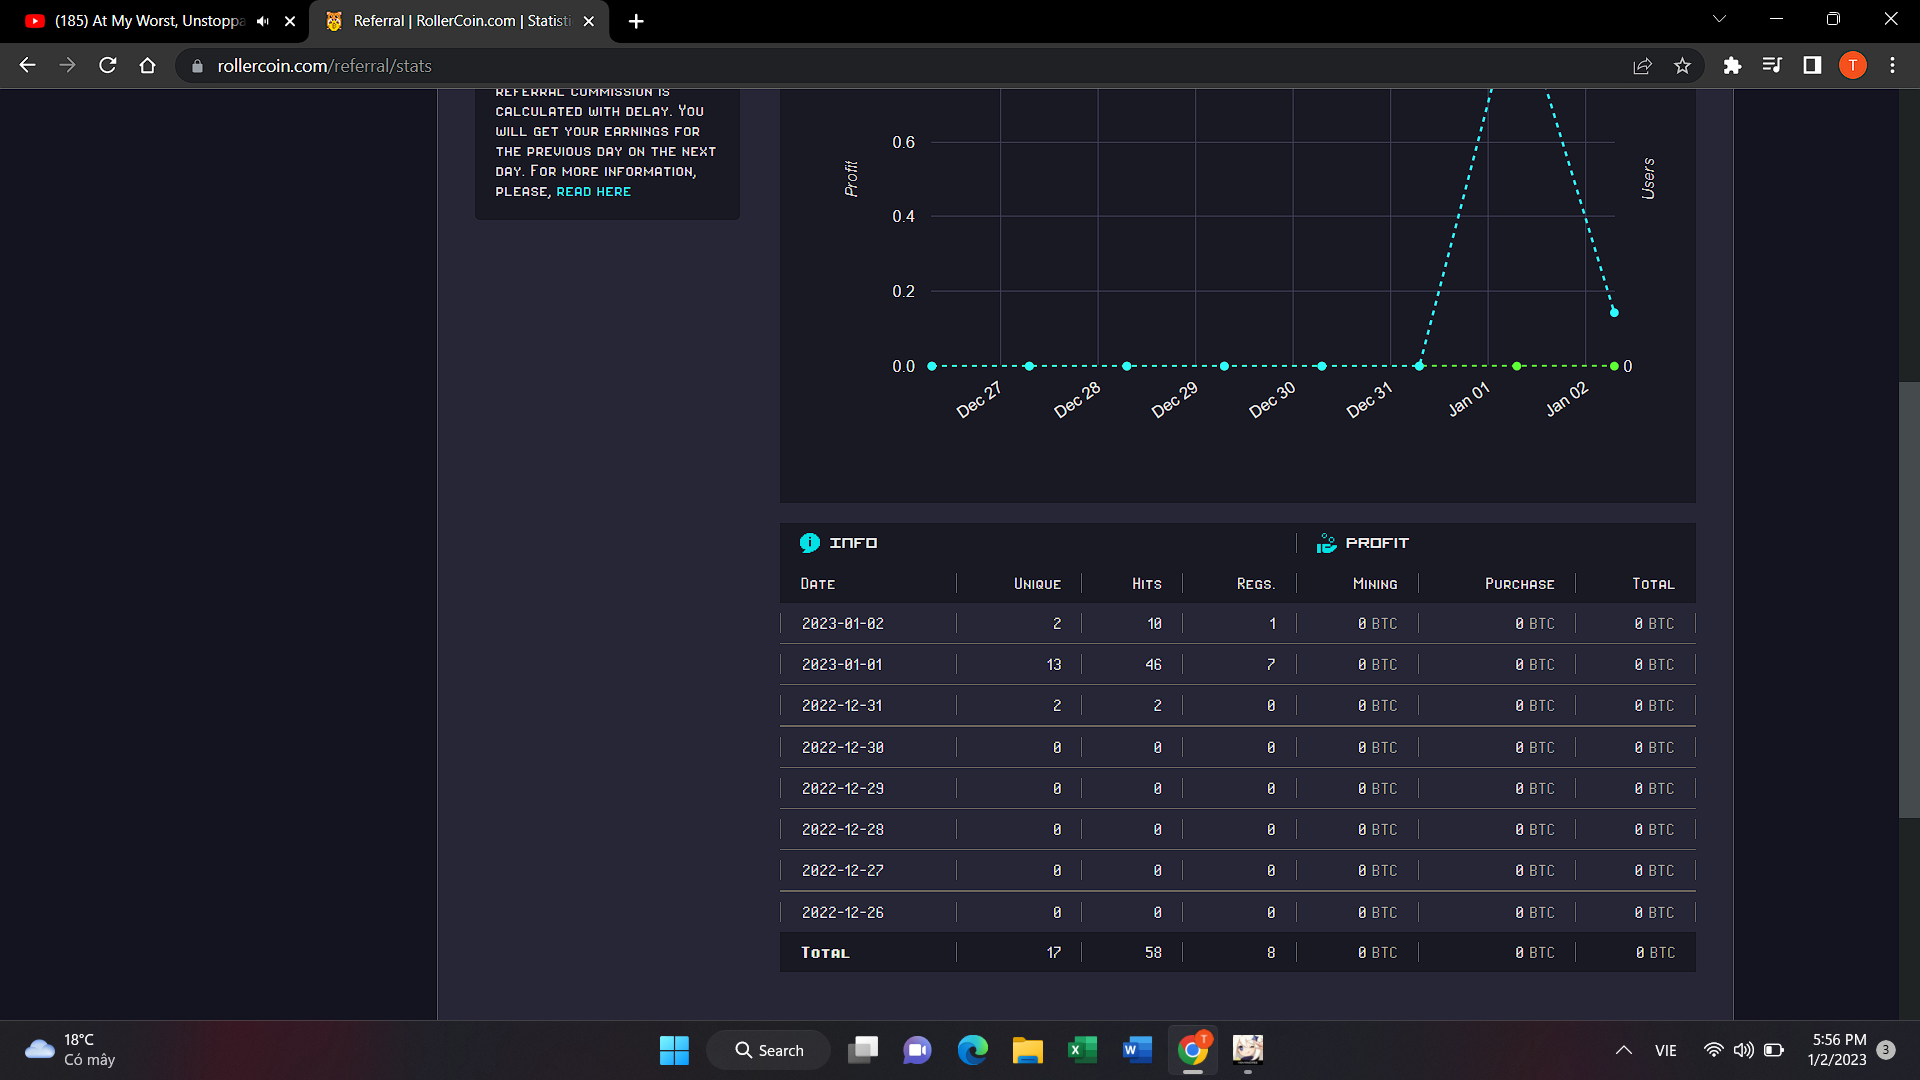Open the weather widget 18°C
The width and height of the screenshot is (1920, 1080).
(70, 1050)
